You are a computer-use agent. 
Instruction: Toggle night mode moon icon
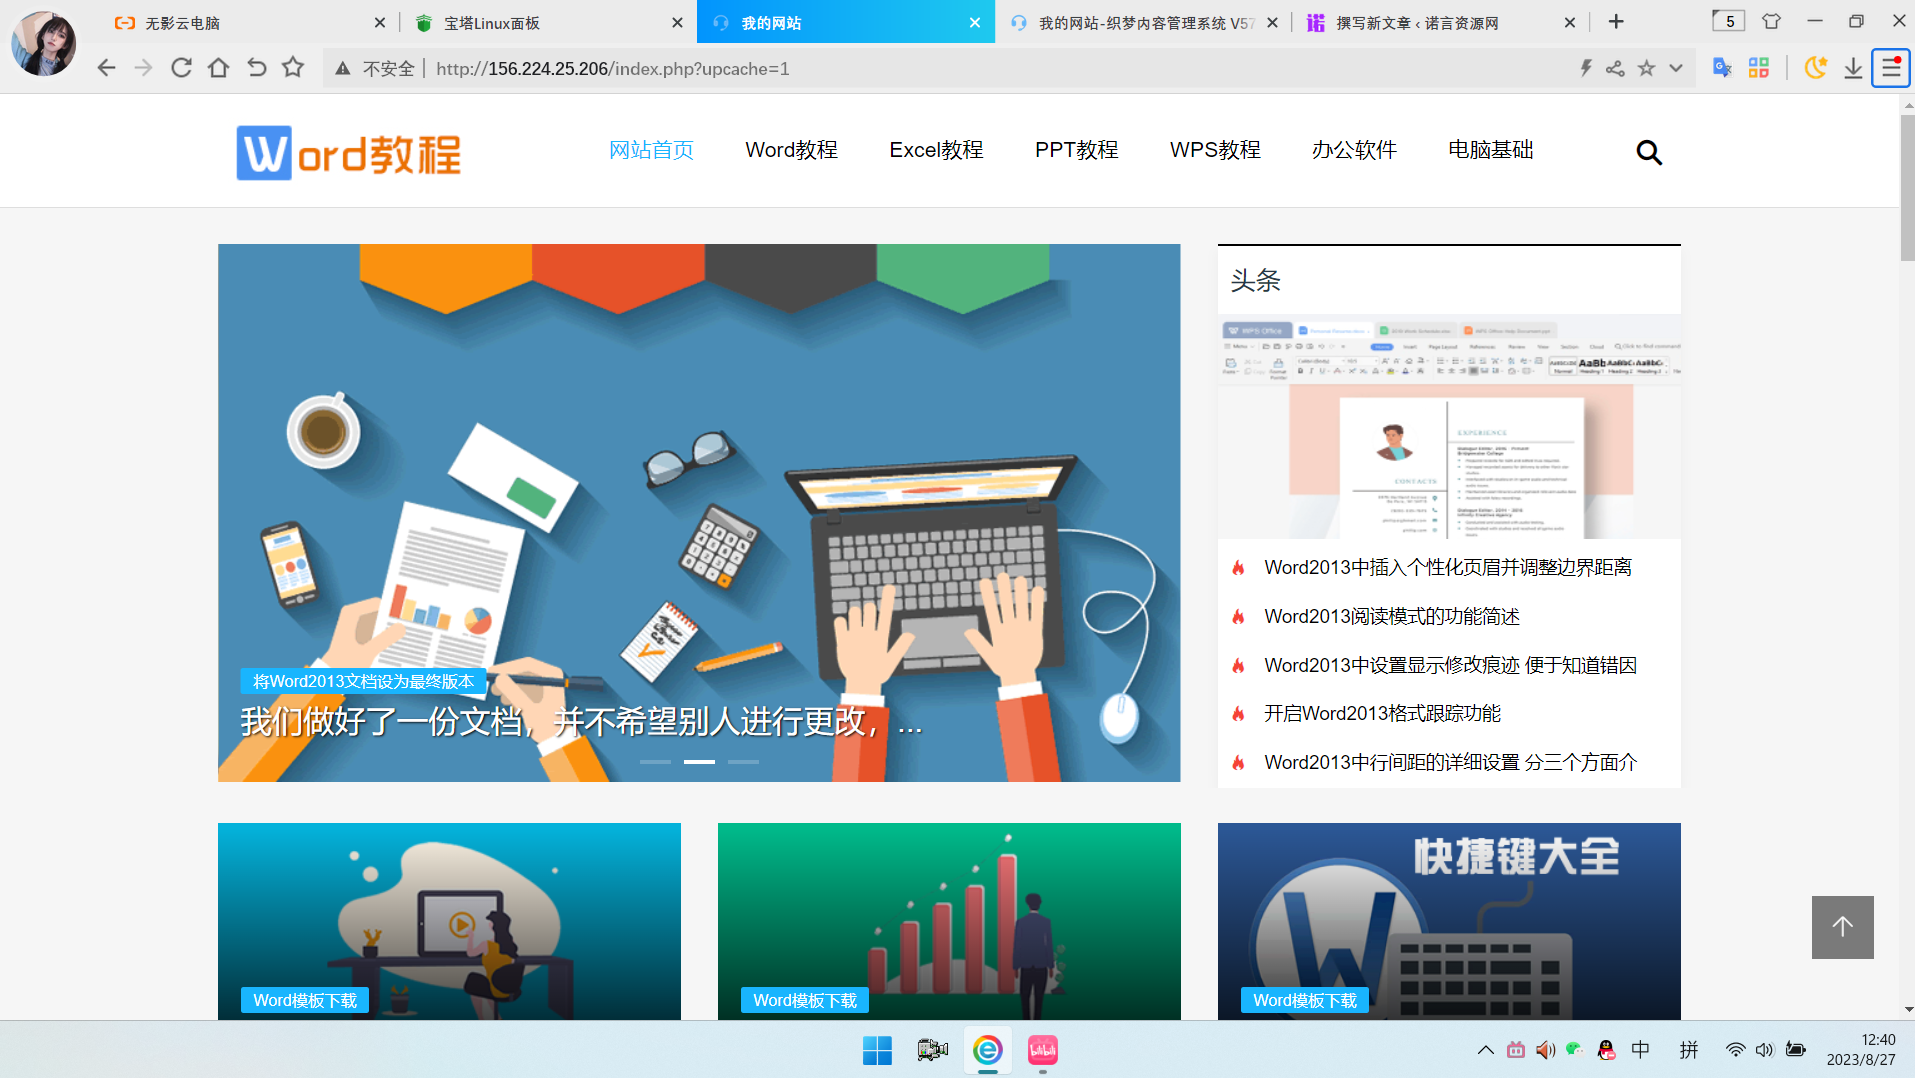pos(1815,68)
